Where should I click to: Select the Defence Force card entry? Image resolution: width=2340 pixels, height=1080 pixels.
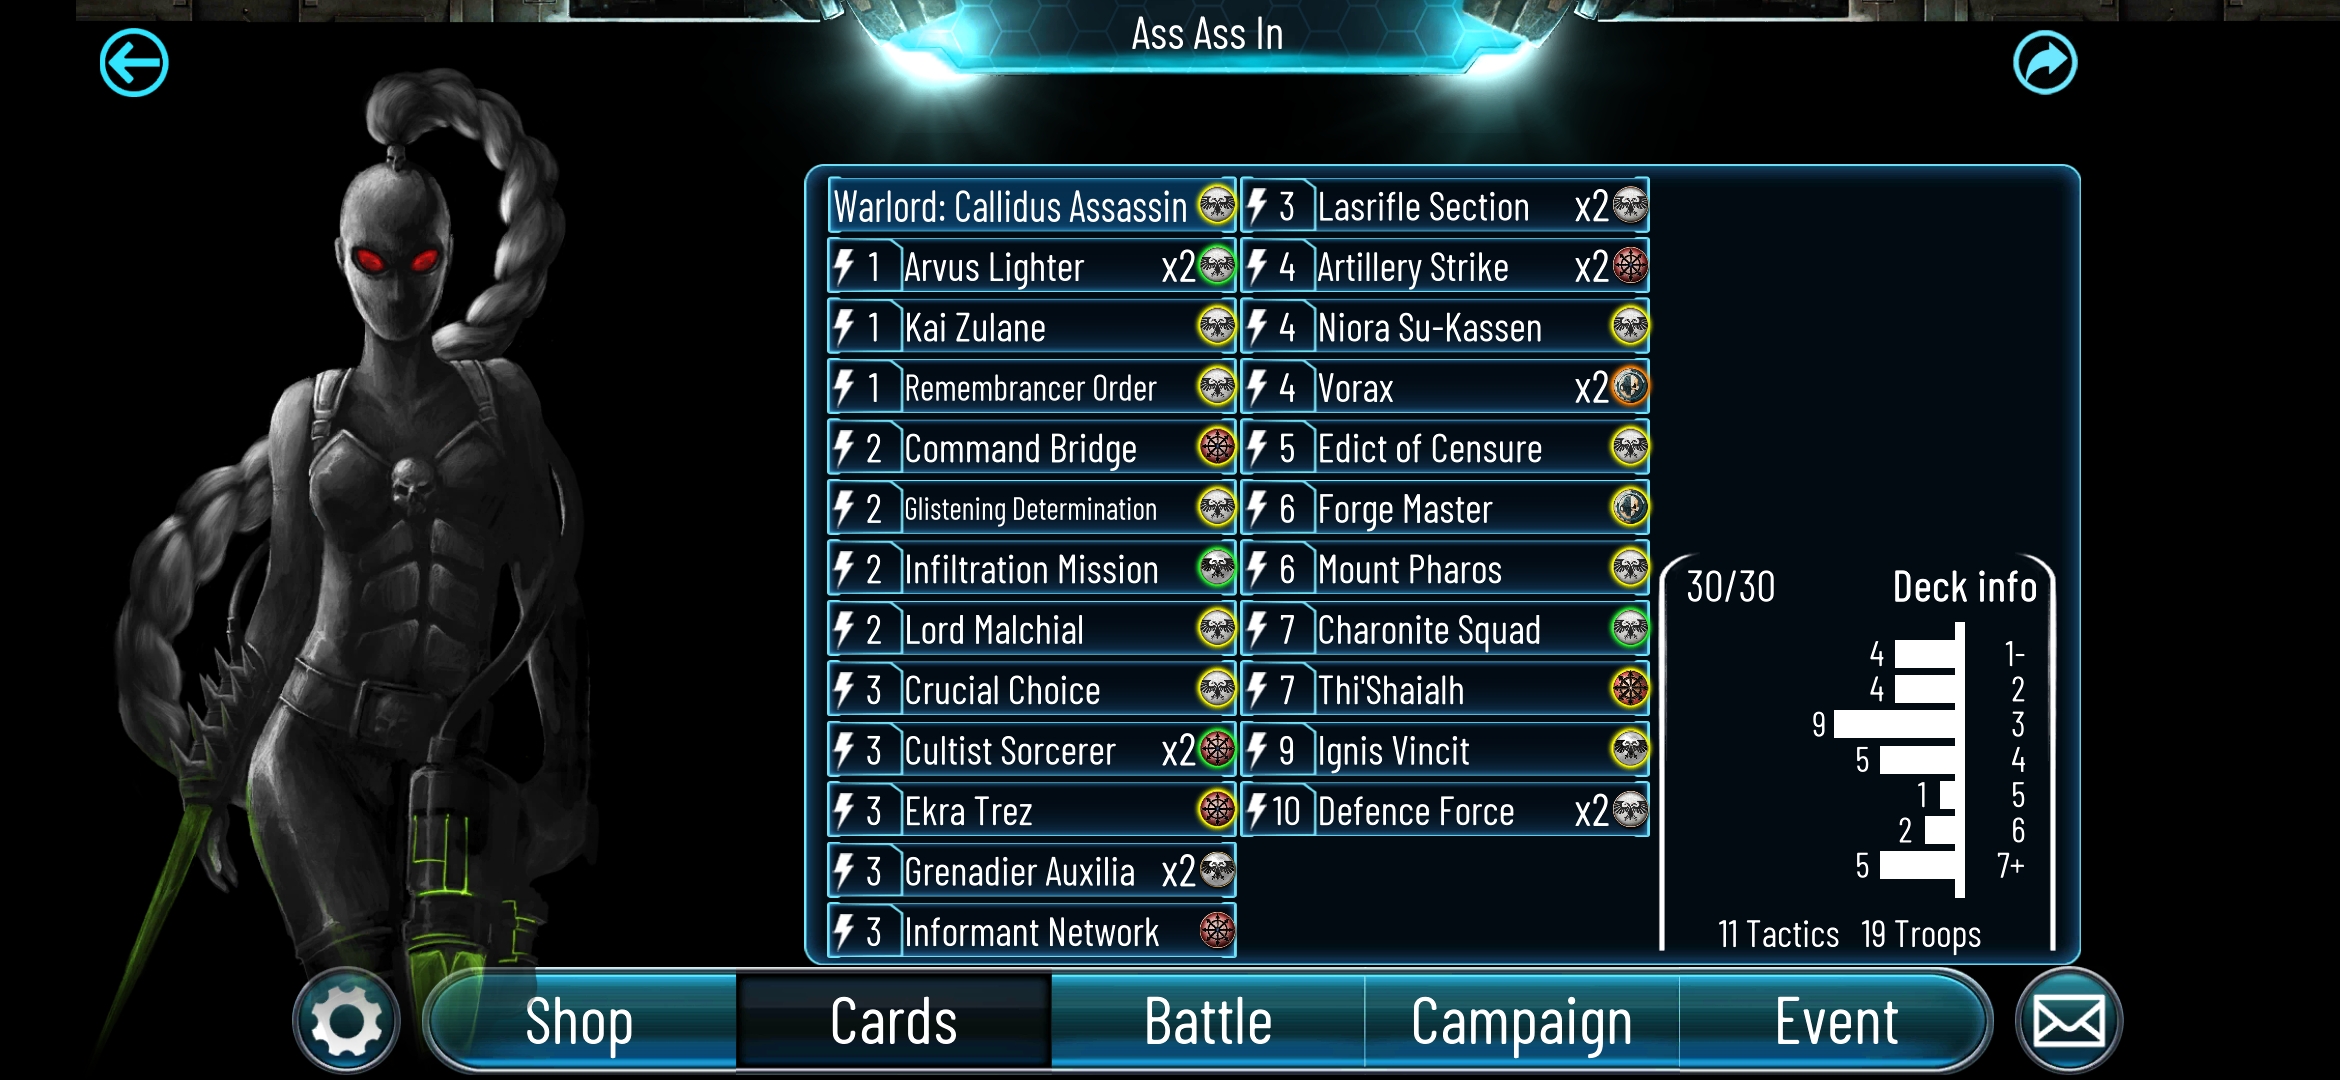pyautogui.click(x=1445, y=811)
